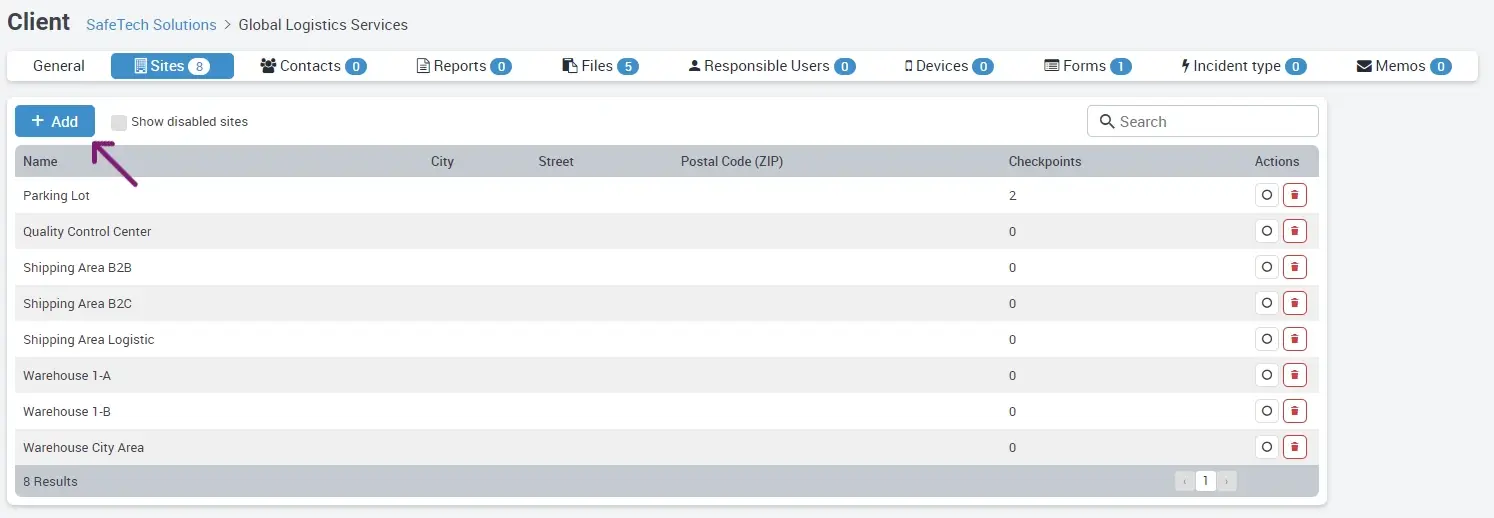Remove Warehouse City Area using trash icon
The width and height of the screenshot is (1494, 518).
pyautogui.click(x=1294, y=447)
